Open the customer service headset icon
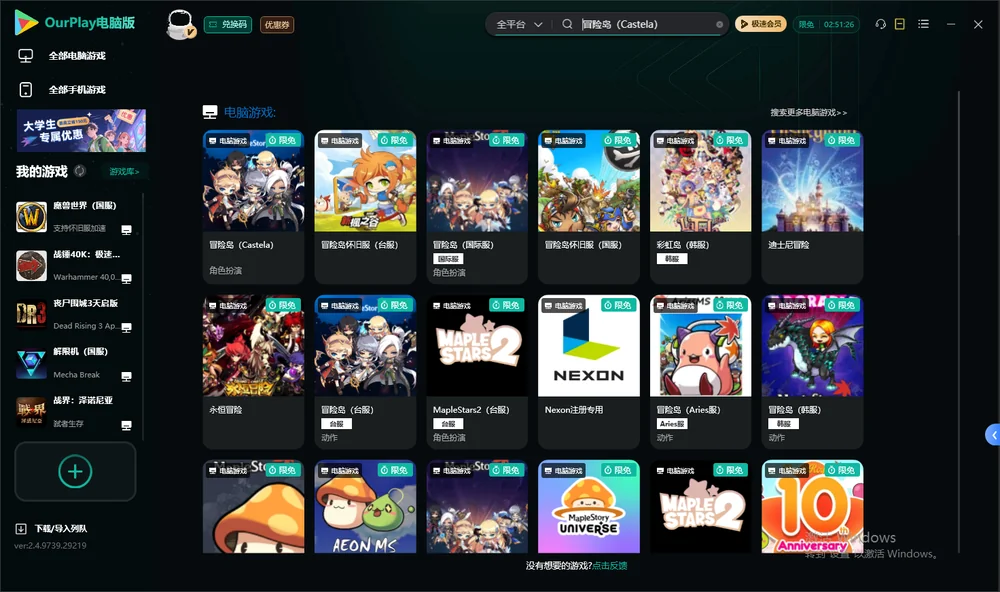Viewport: 1000px width, 592px height. pos(880,24)
